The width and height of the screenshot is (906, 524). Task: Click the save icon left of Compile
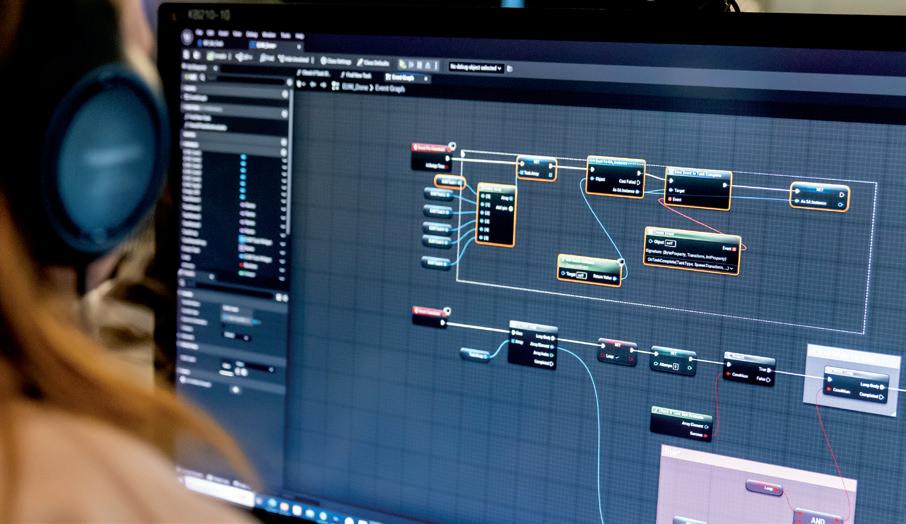[x=188, y=55]
